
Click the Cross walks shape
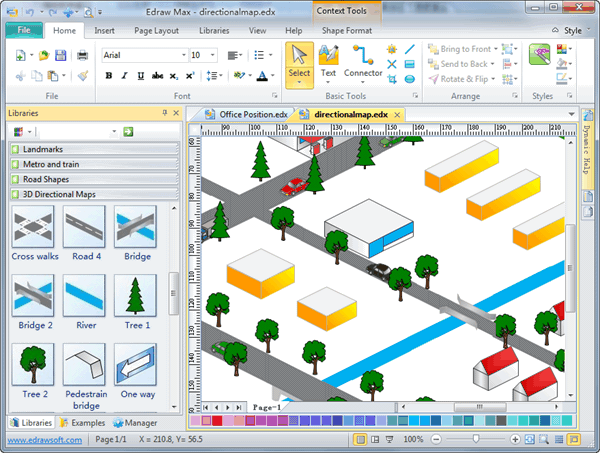click(x=36, y=234)
